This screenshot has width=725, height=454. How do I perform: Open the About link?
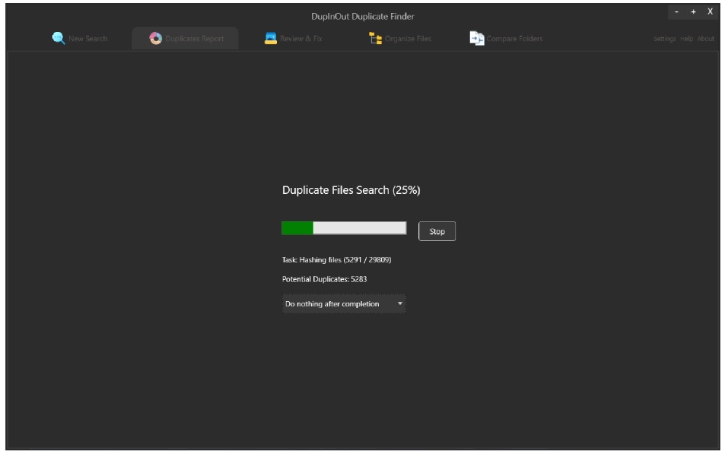tap(706, 39)
